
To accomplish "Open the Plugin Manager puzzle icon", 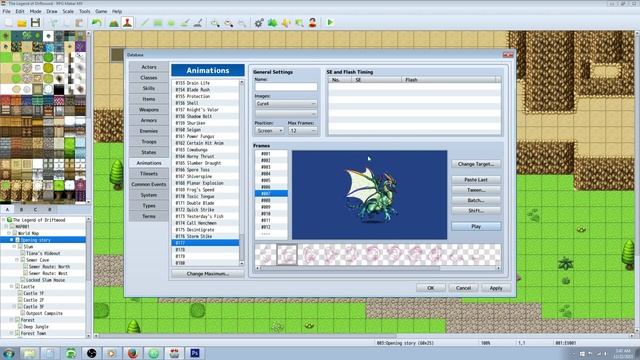I will click(272, 23).
